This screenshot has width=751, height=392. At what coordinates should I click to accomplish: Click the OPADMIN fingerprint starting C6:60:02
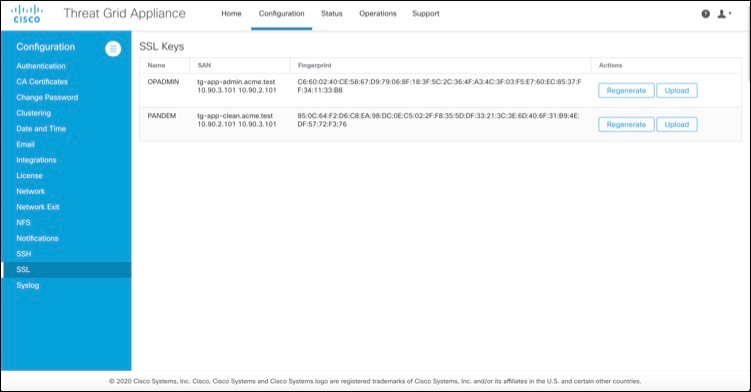tap(439, 86)
